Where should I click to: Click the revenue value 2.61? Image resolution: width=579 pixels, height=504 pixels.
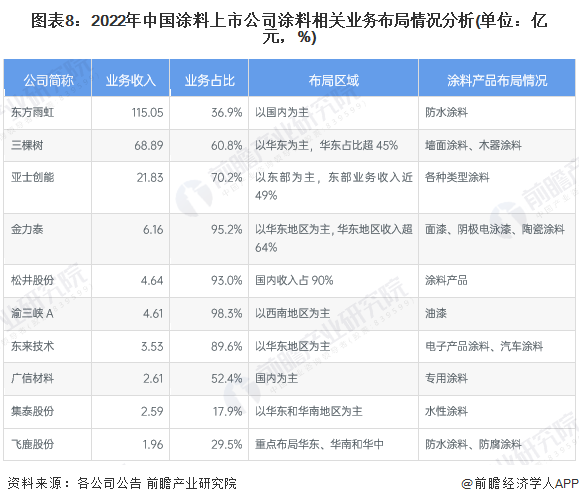click(x=153, y=378)
